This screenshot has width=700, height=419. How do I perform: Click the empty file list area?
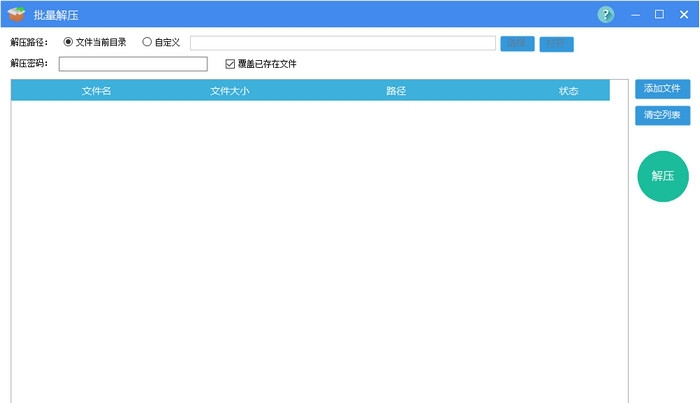coord(319,250)
